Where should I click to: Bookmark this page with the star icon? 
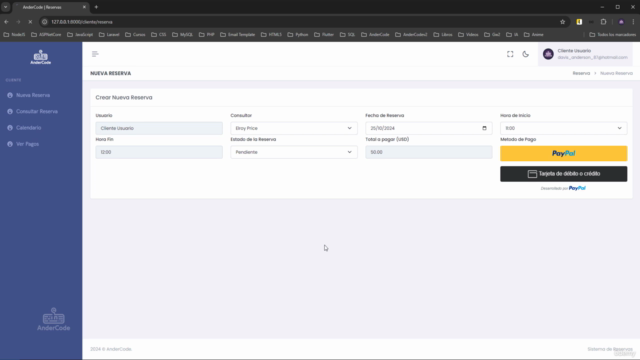click(x=562, y=22)
